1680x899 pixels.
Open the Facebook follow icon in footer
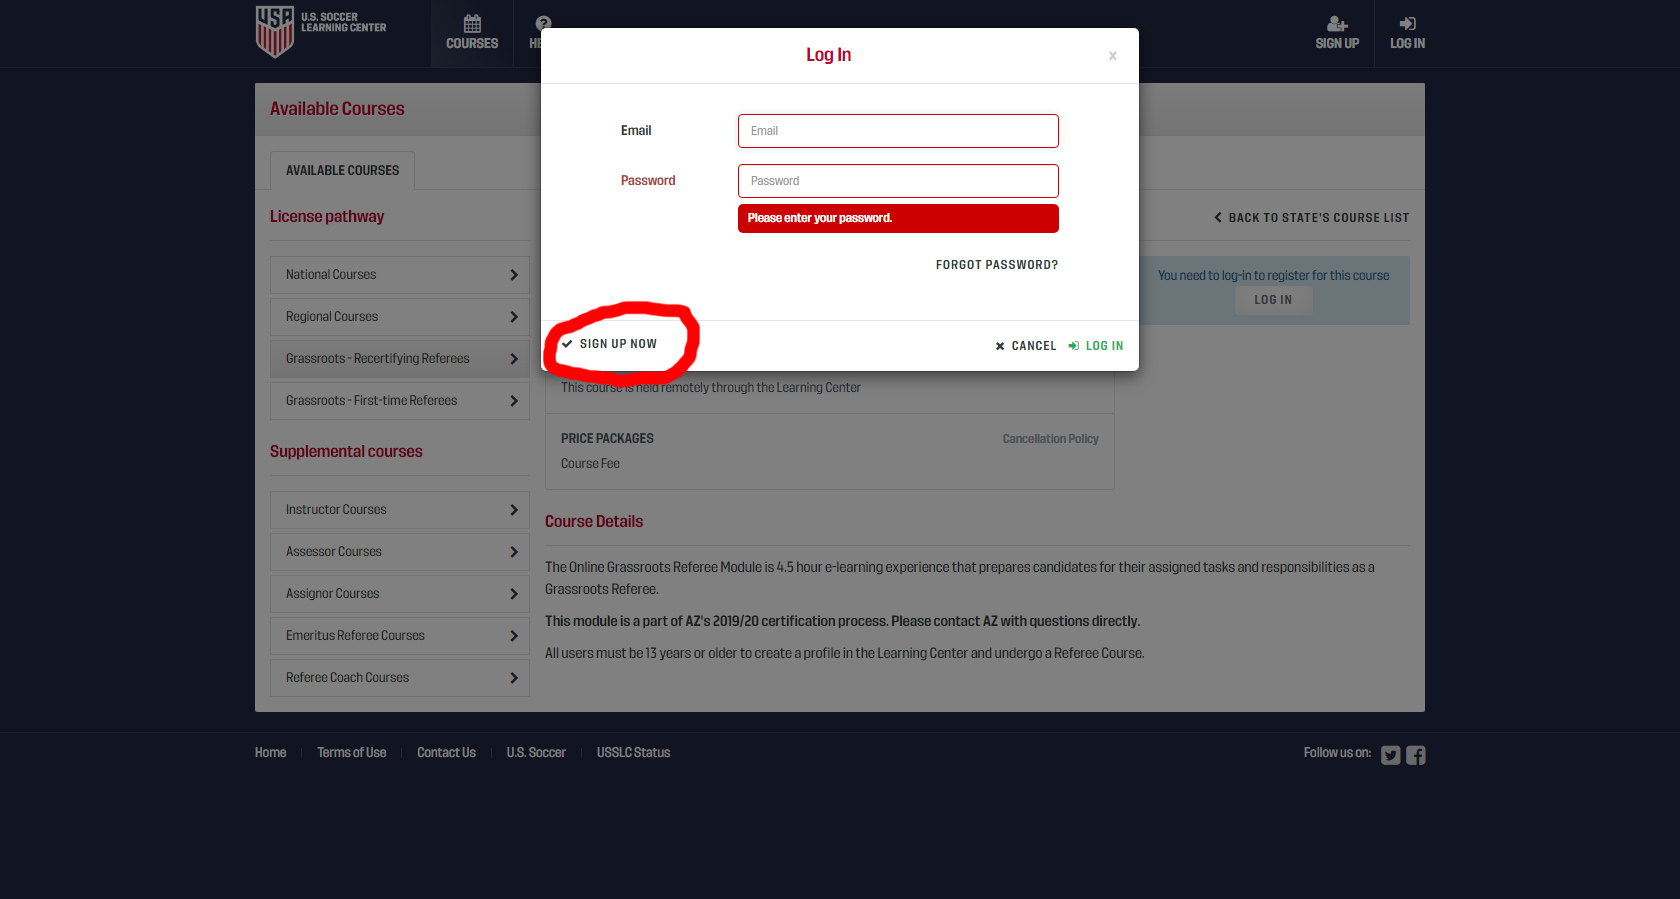pyautogui.click(x=1416, y=755)
